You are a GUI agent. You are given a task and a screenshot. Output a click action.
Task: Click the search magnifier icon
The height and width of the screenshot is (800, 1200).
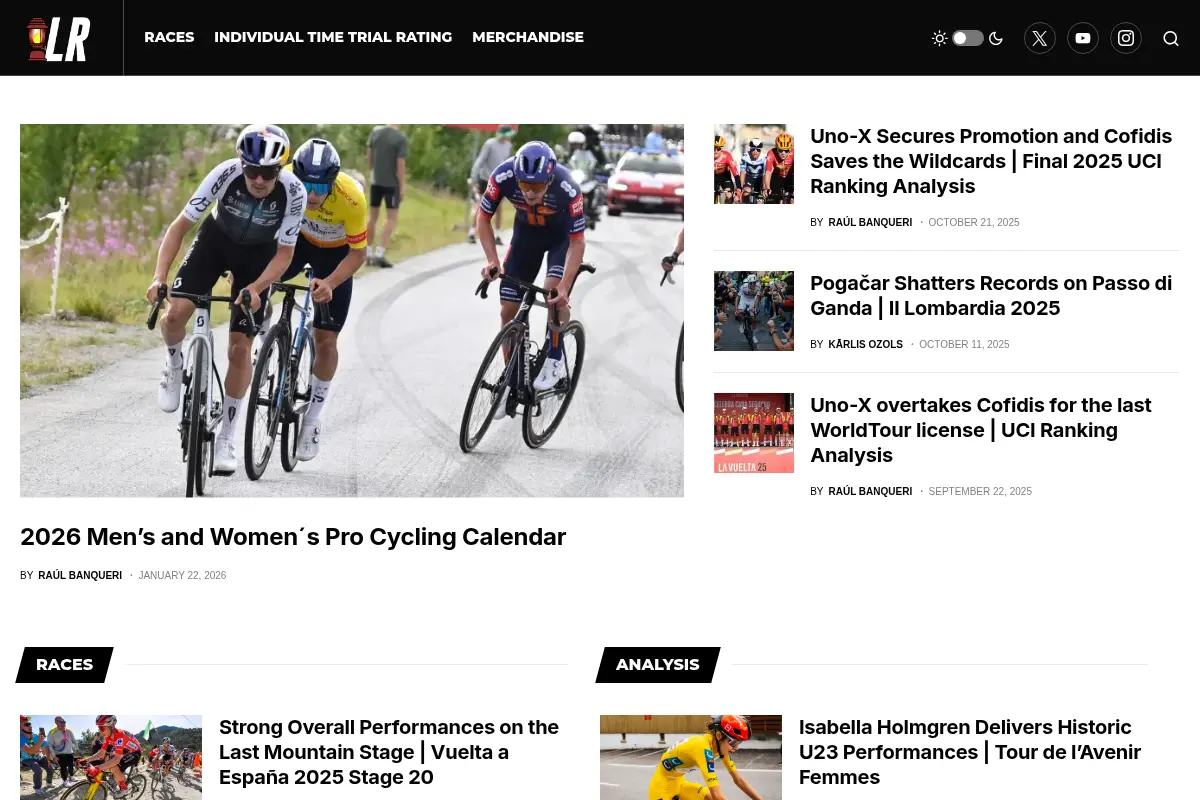click(x=1171, y=38)
